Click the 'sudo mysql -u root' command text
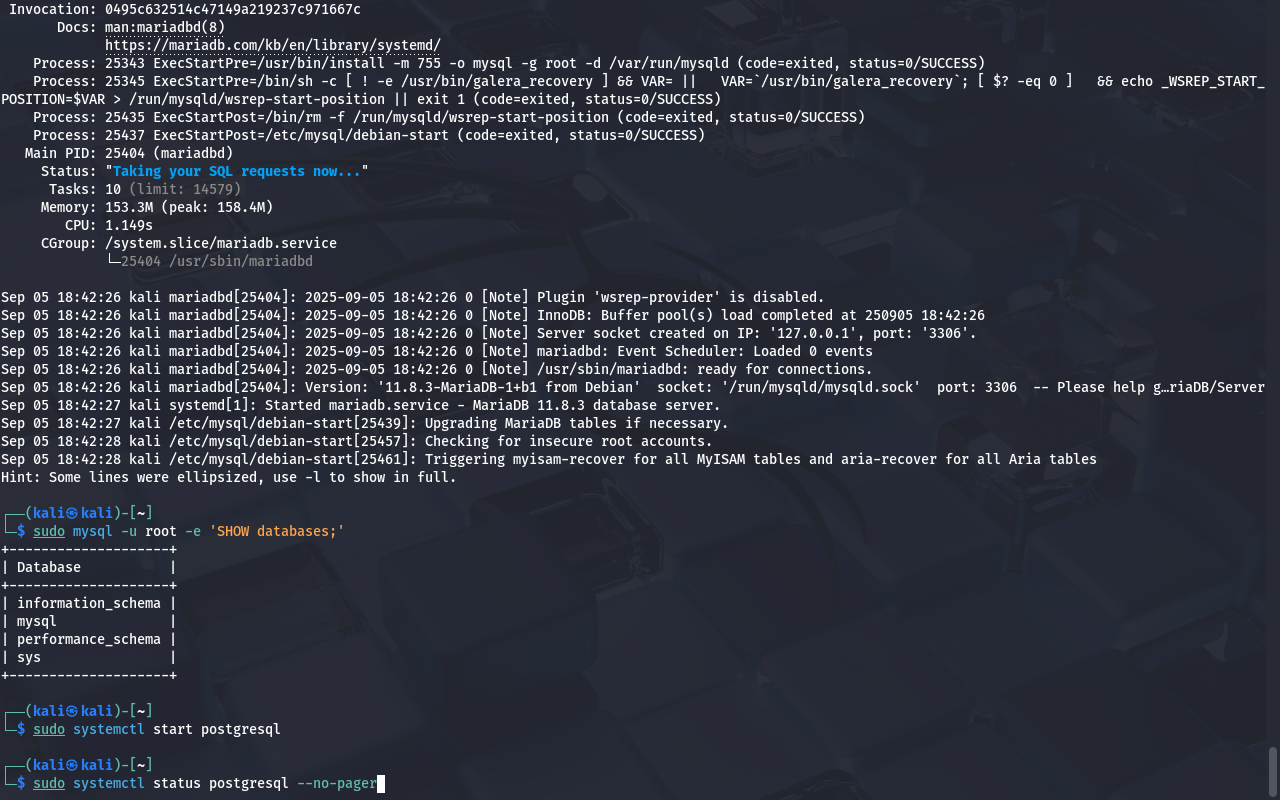The height and width of the screenshot is (800, 1280). (x=105, y=531)
